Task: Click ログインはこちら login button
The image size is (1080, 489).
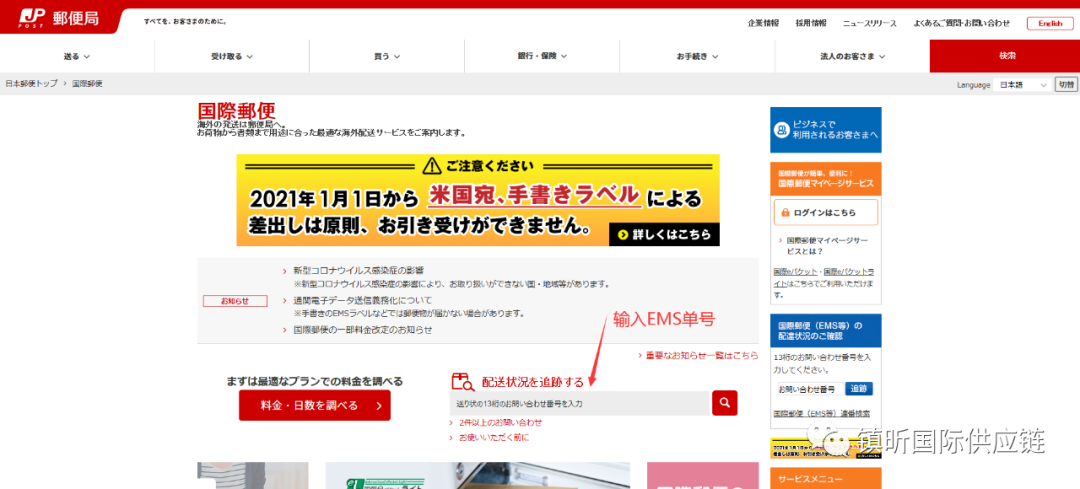Action: [x=826, y=213]
